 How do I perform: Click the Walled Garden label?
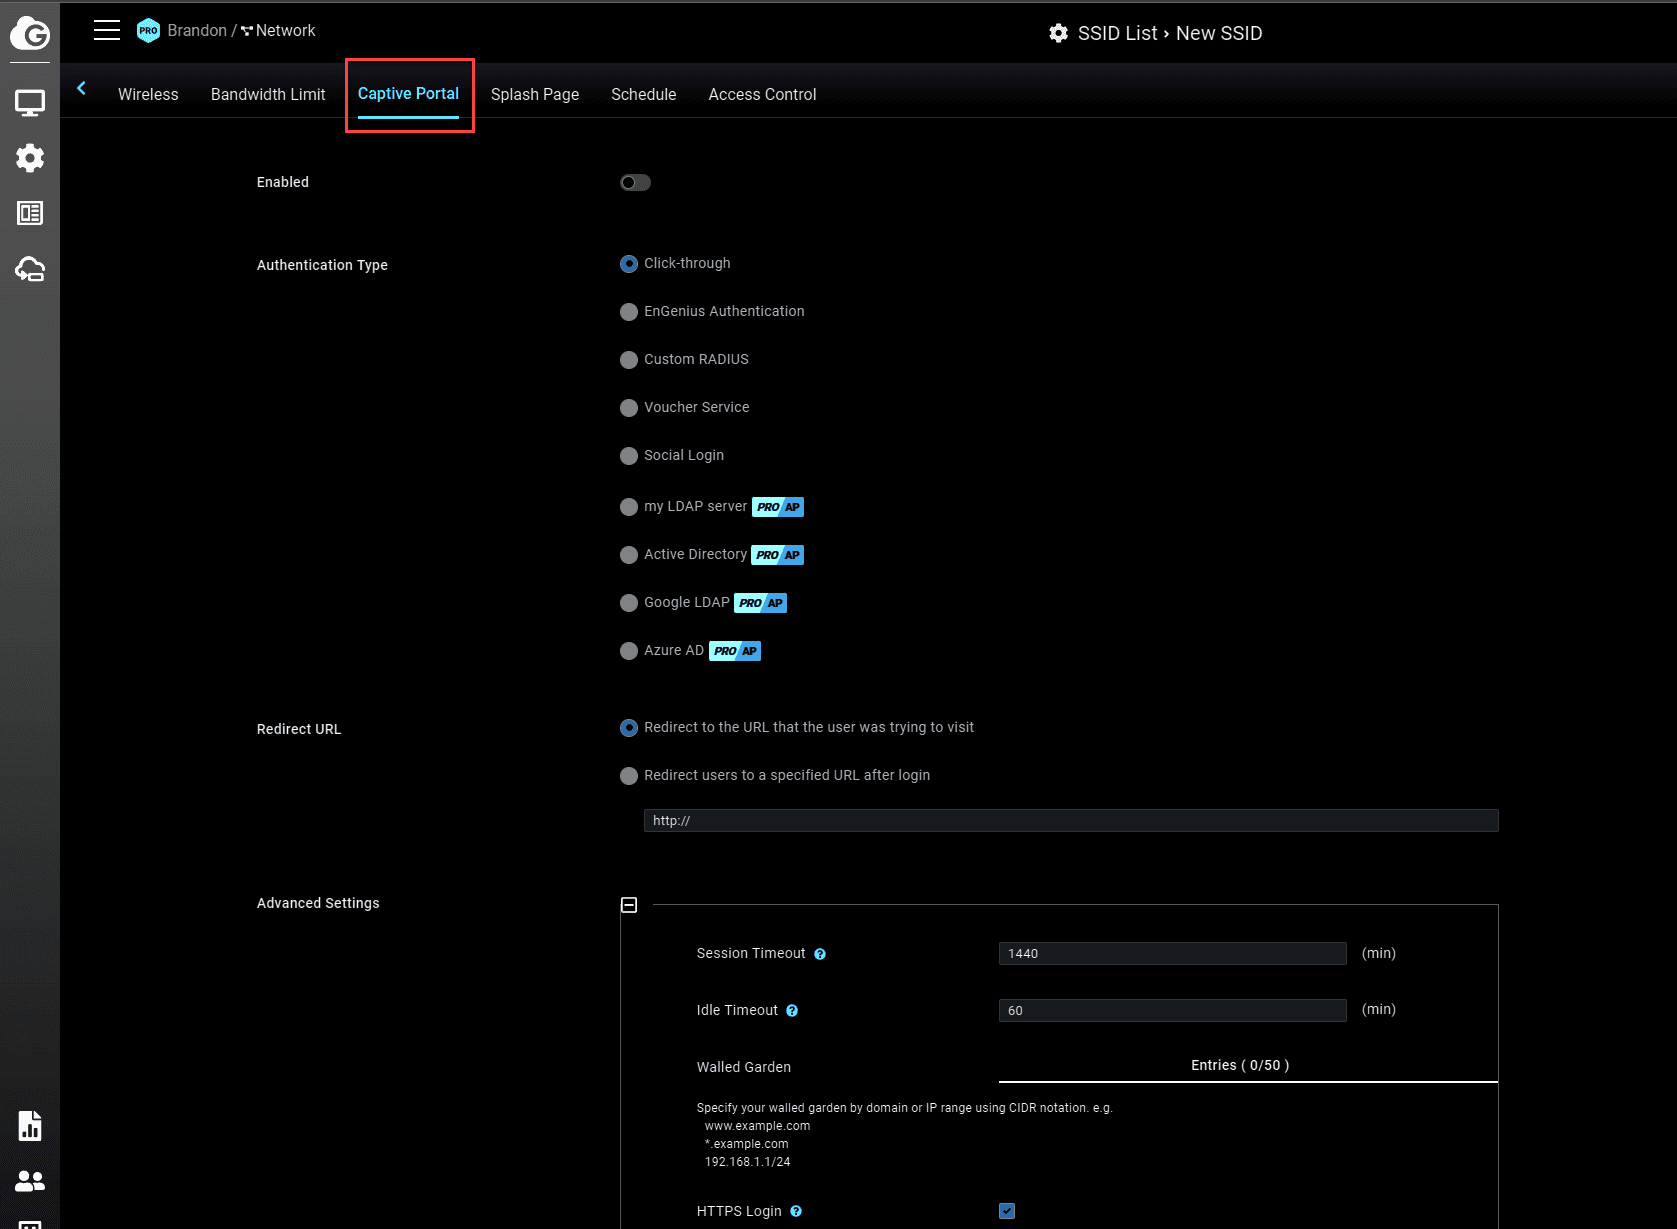click(744, 1067)
